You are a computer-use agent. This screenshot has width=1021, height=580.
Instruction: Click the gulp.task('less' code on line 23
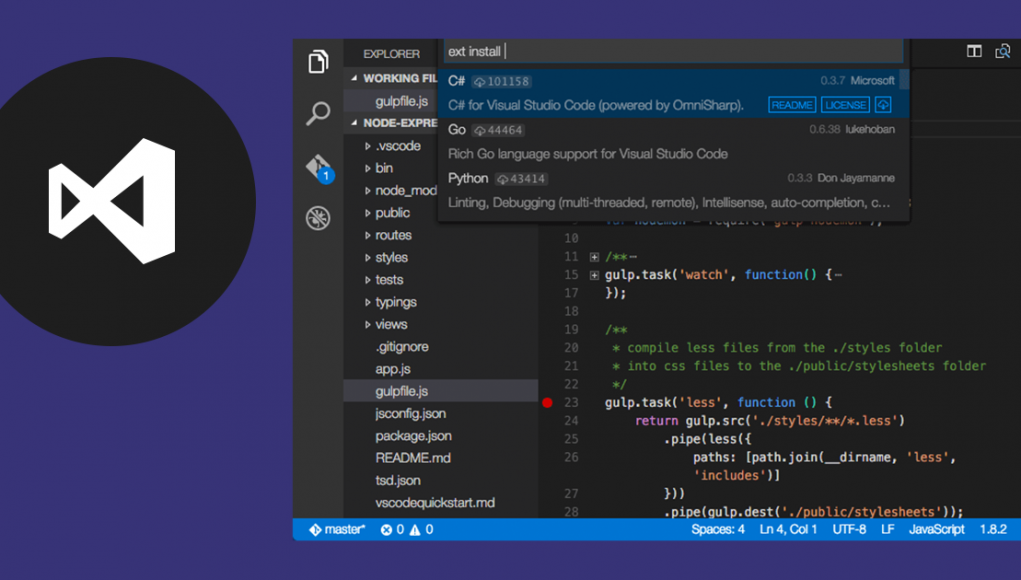[x=718, y=403]
